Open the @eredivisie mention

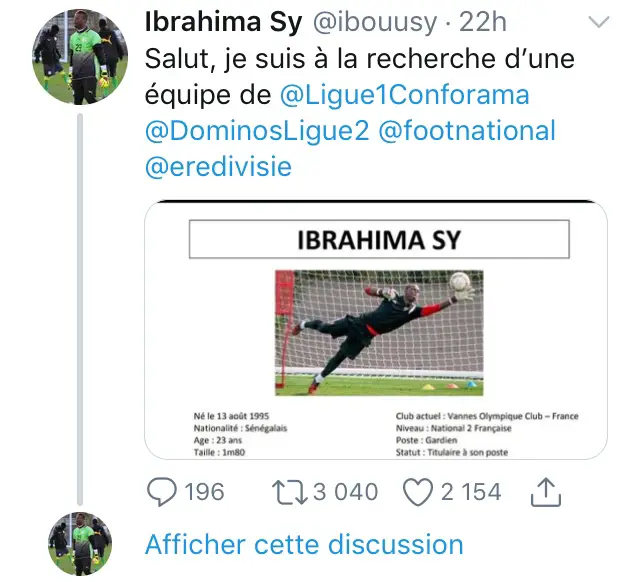point(218,167)
